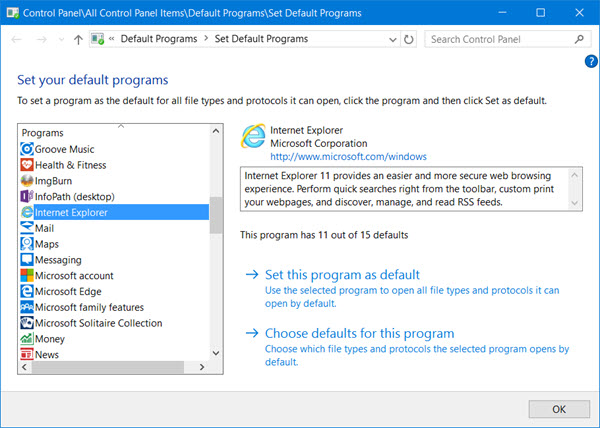Click the Messaging chat icon
The width and height of the screenshot is (600, 428).
pyautogui.click(x=27, y=260)
